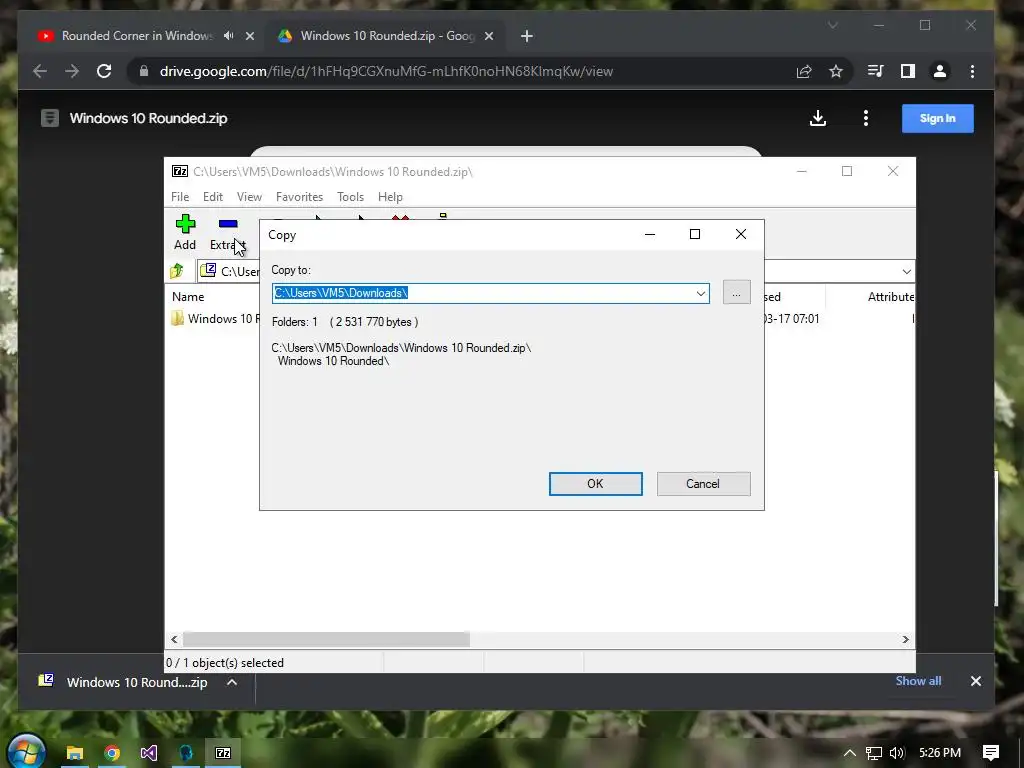Open the Tools menu in 7-Zip

(x=351, y=197)
